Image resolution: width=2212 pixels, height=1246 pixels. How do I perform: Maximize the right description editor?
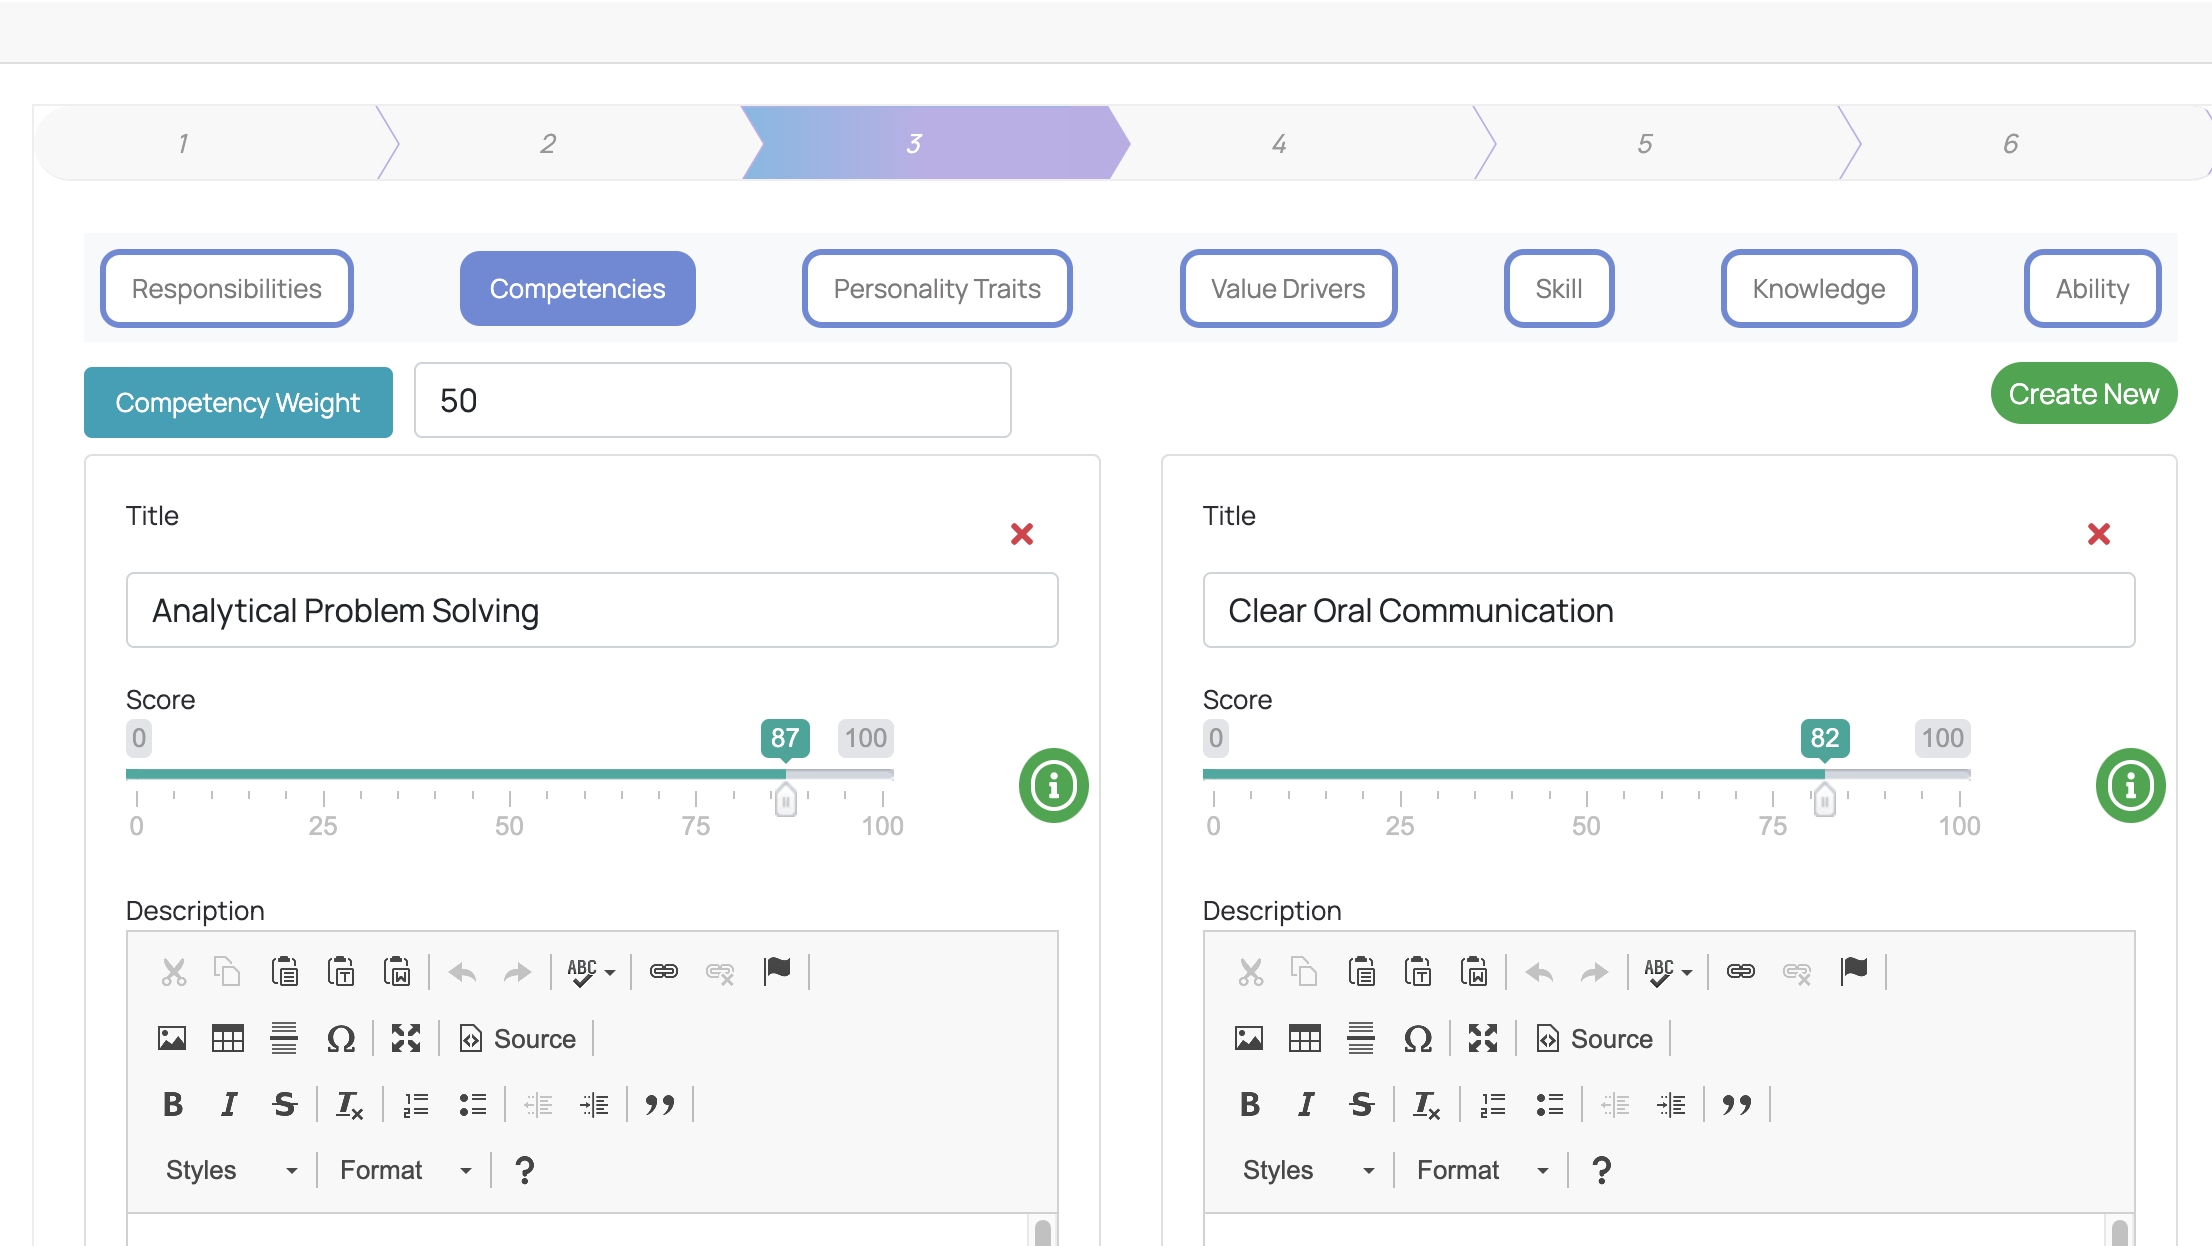point(1483,1038)
